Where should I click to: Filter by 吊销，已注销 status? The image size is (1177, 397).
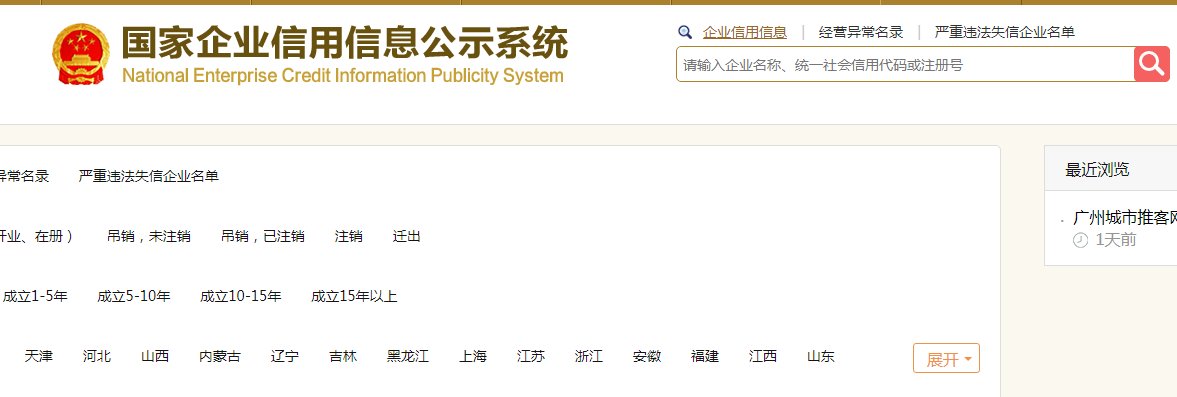point(263,236)
